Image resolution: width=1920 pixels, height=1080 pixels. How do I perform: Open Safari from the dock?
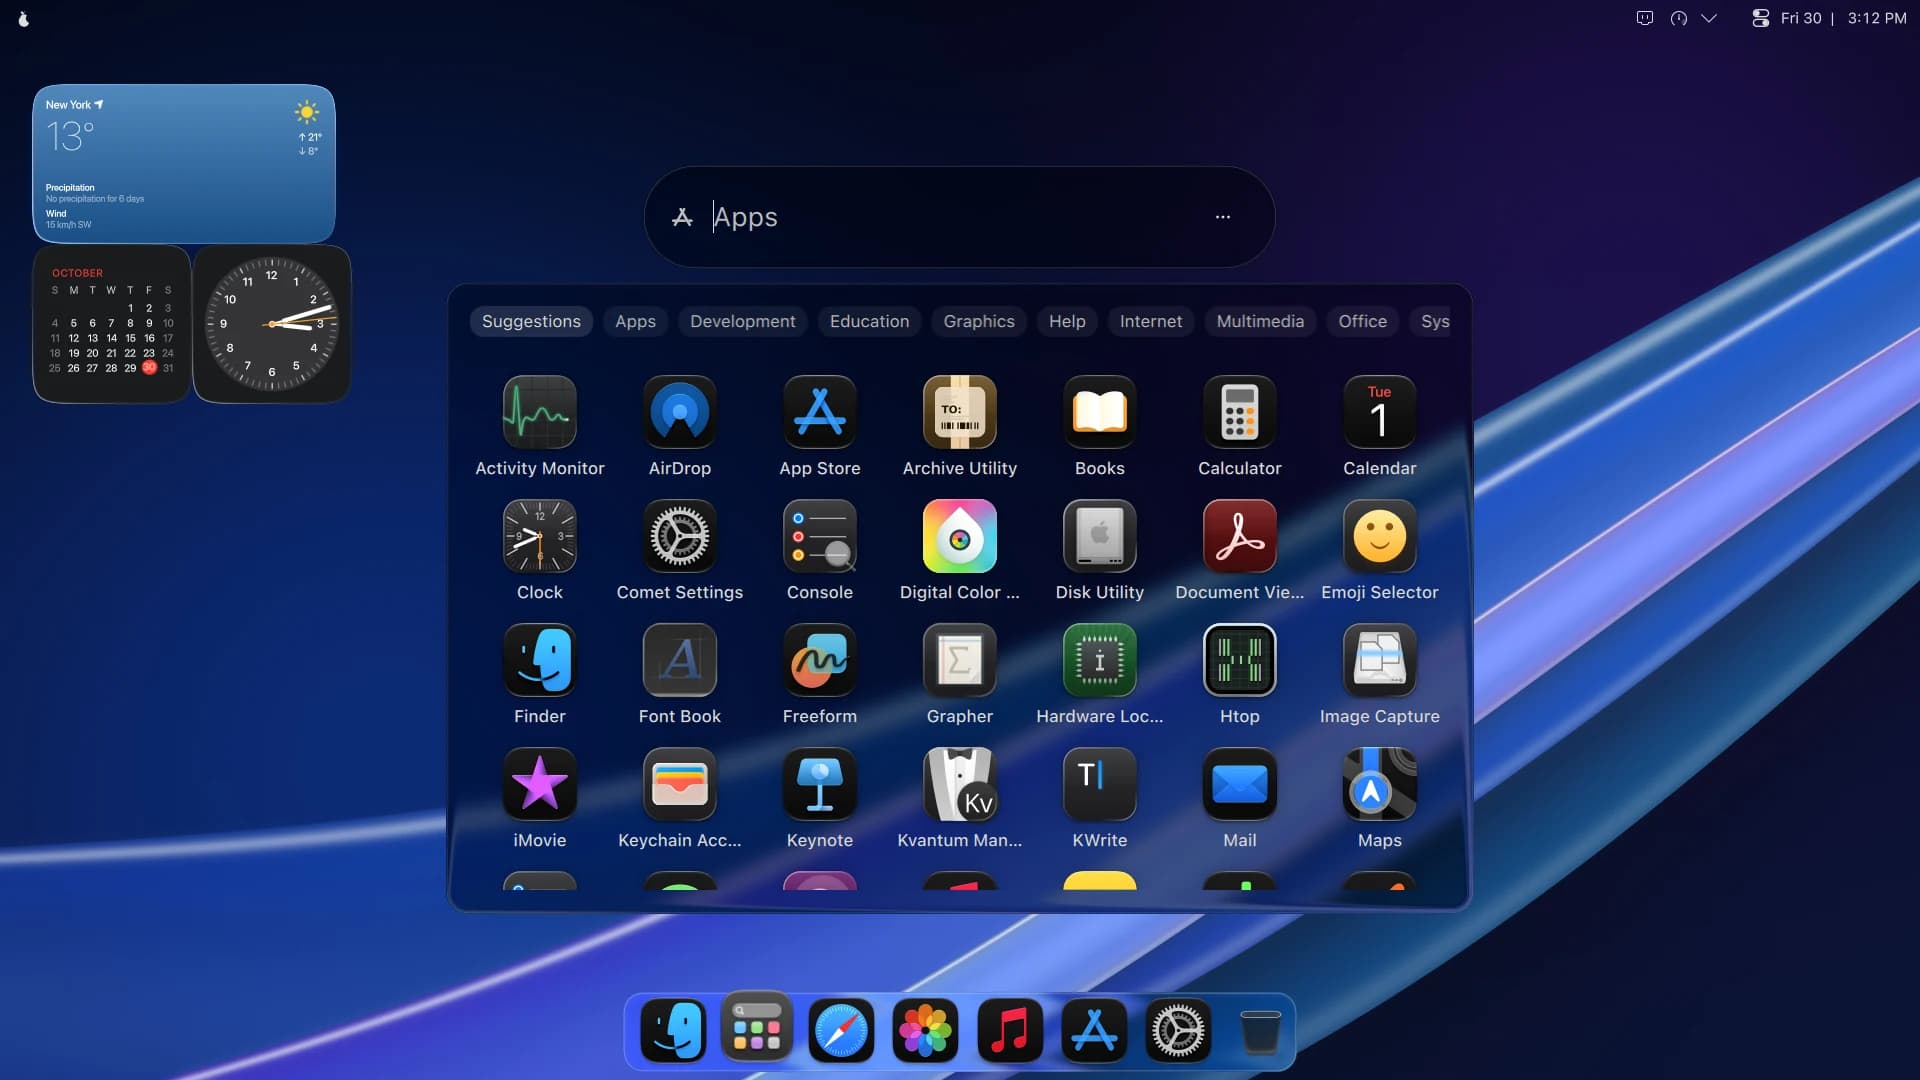click(x=841, y=1031)
